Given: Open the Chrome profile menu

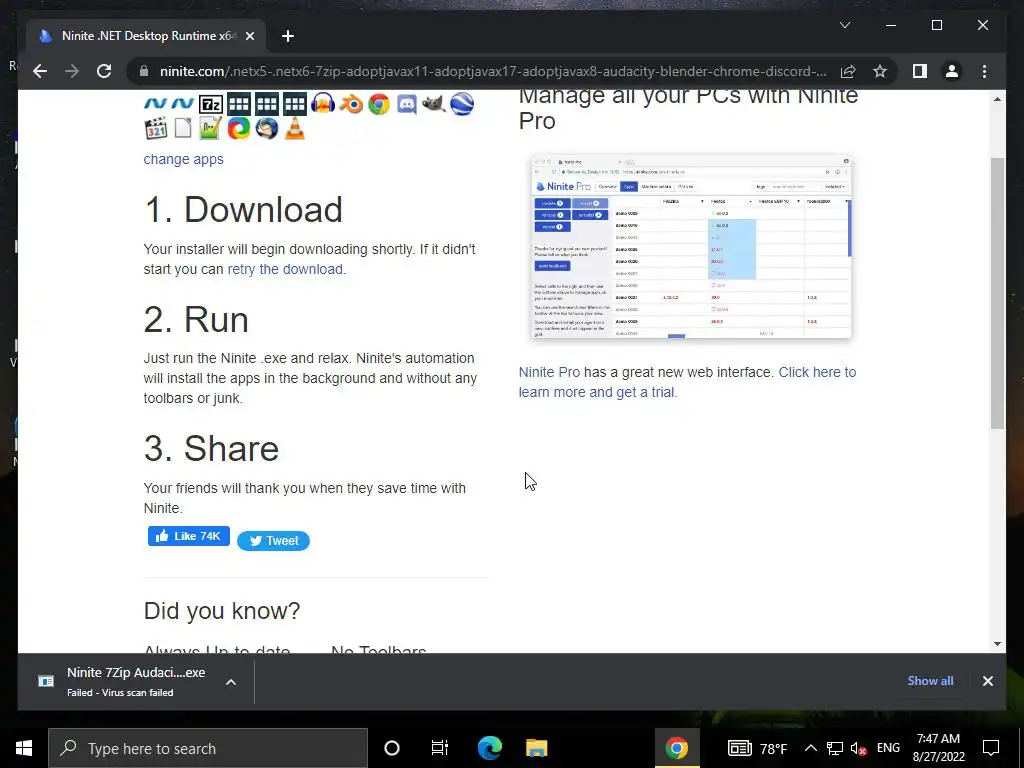Looking at the screenshot, I should [952, 71].
